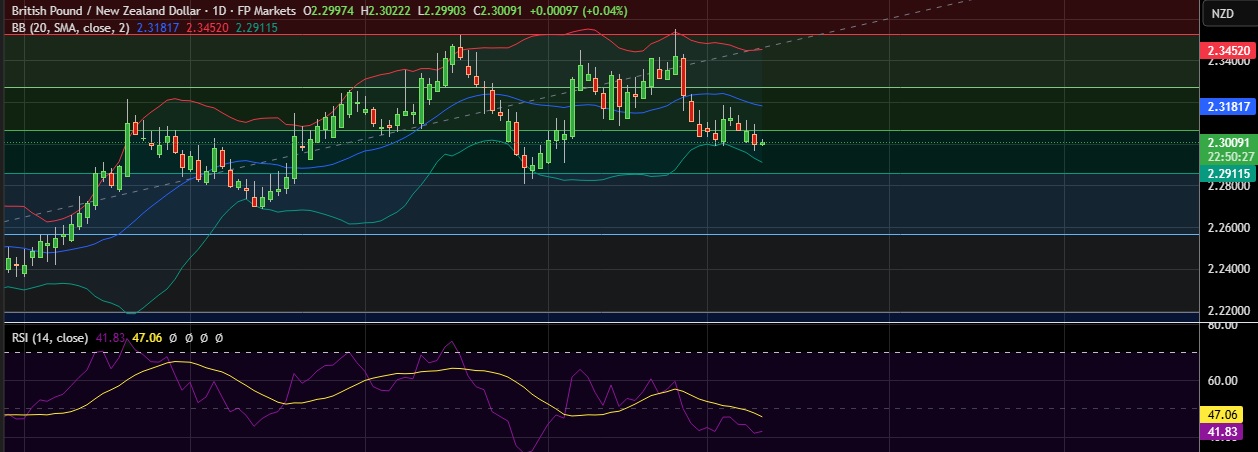Click the blue 2.31817 basis price label
This screenshot has height=452, width=1258.
coord(1228,105)
